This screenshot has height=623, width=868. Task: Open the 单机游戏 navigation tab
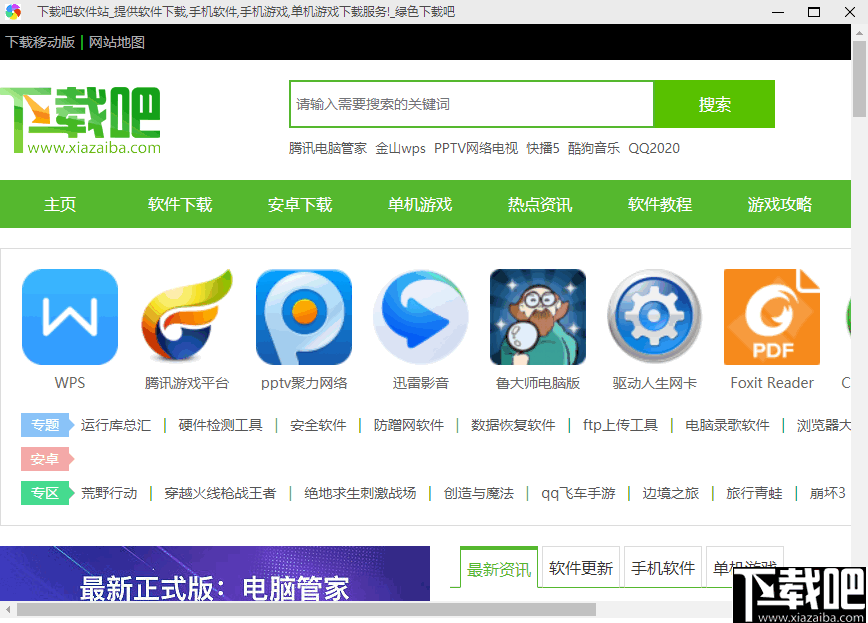pyautogui.click(x=419, y=204)
